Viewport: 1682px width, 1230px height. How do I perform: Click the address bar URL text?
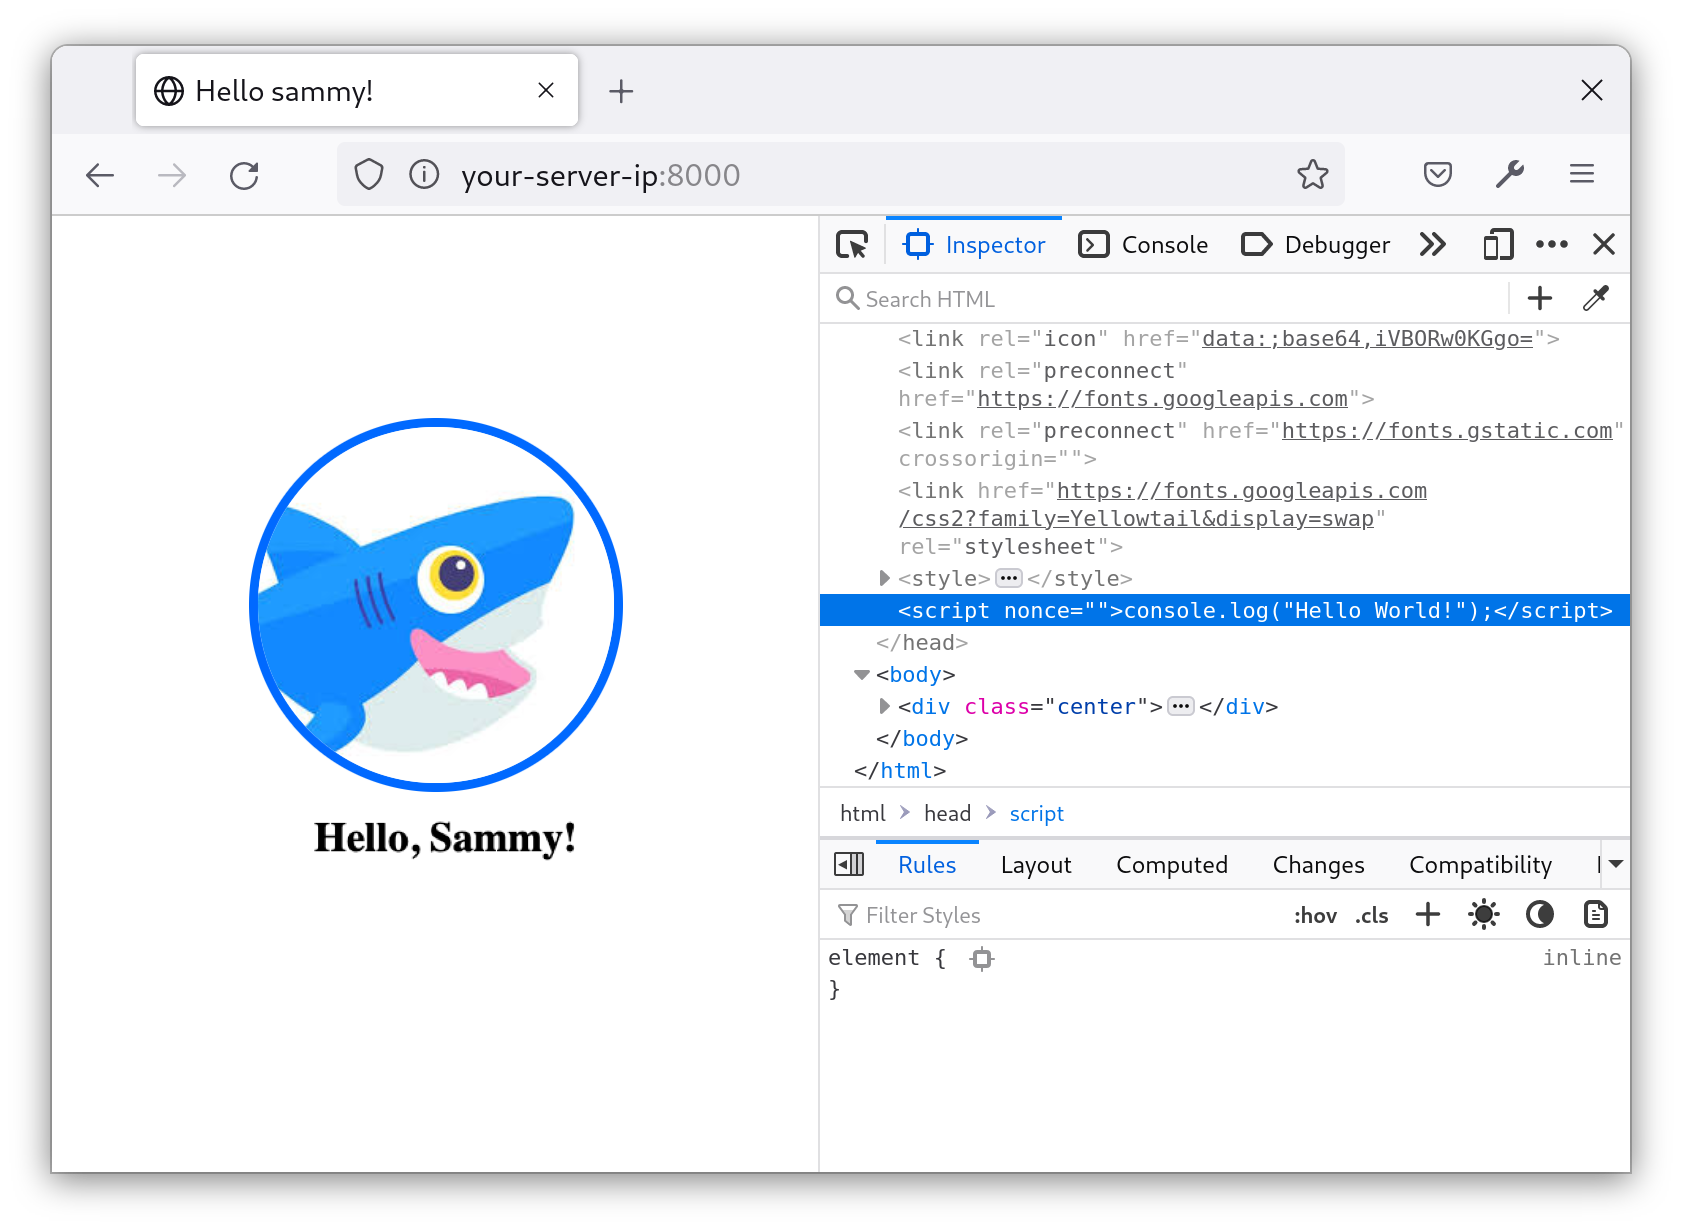click(x=600, y=176)
